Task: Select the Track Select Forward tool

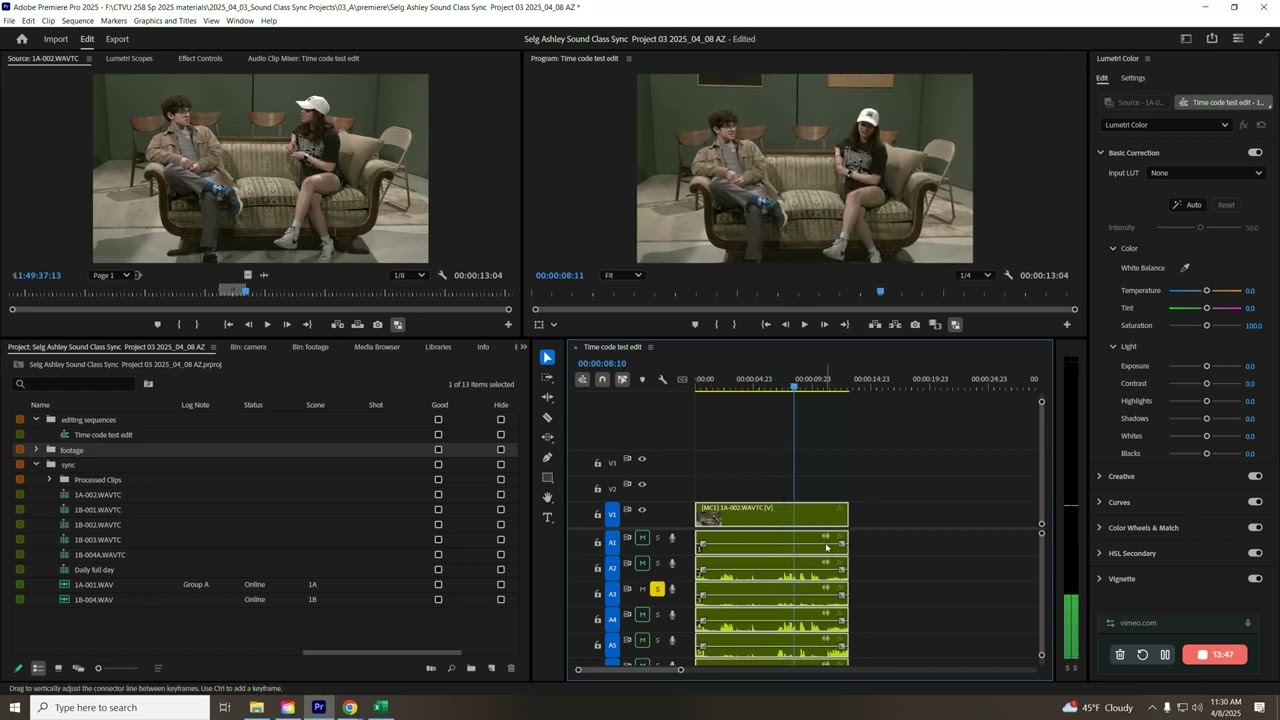Action: click(x=547, y=378)
